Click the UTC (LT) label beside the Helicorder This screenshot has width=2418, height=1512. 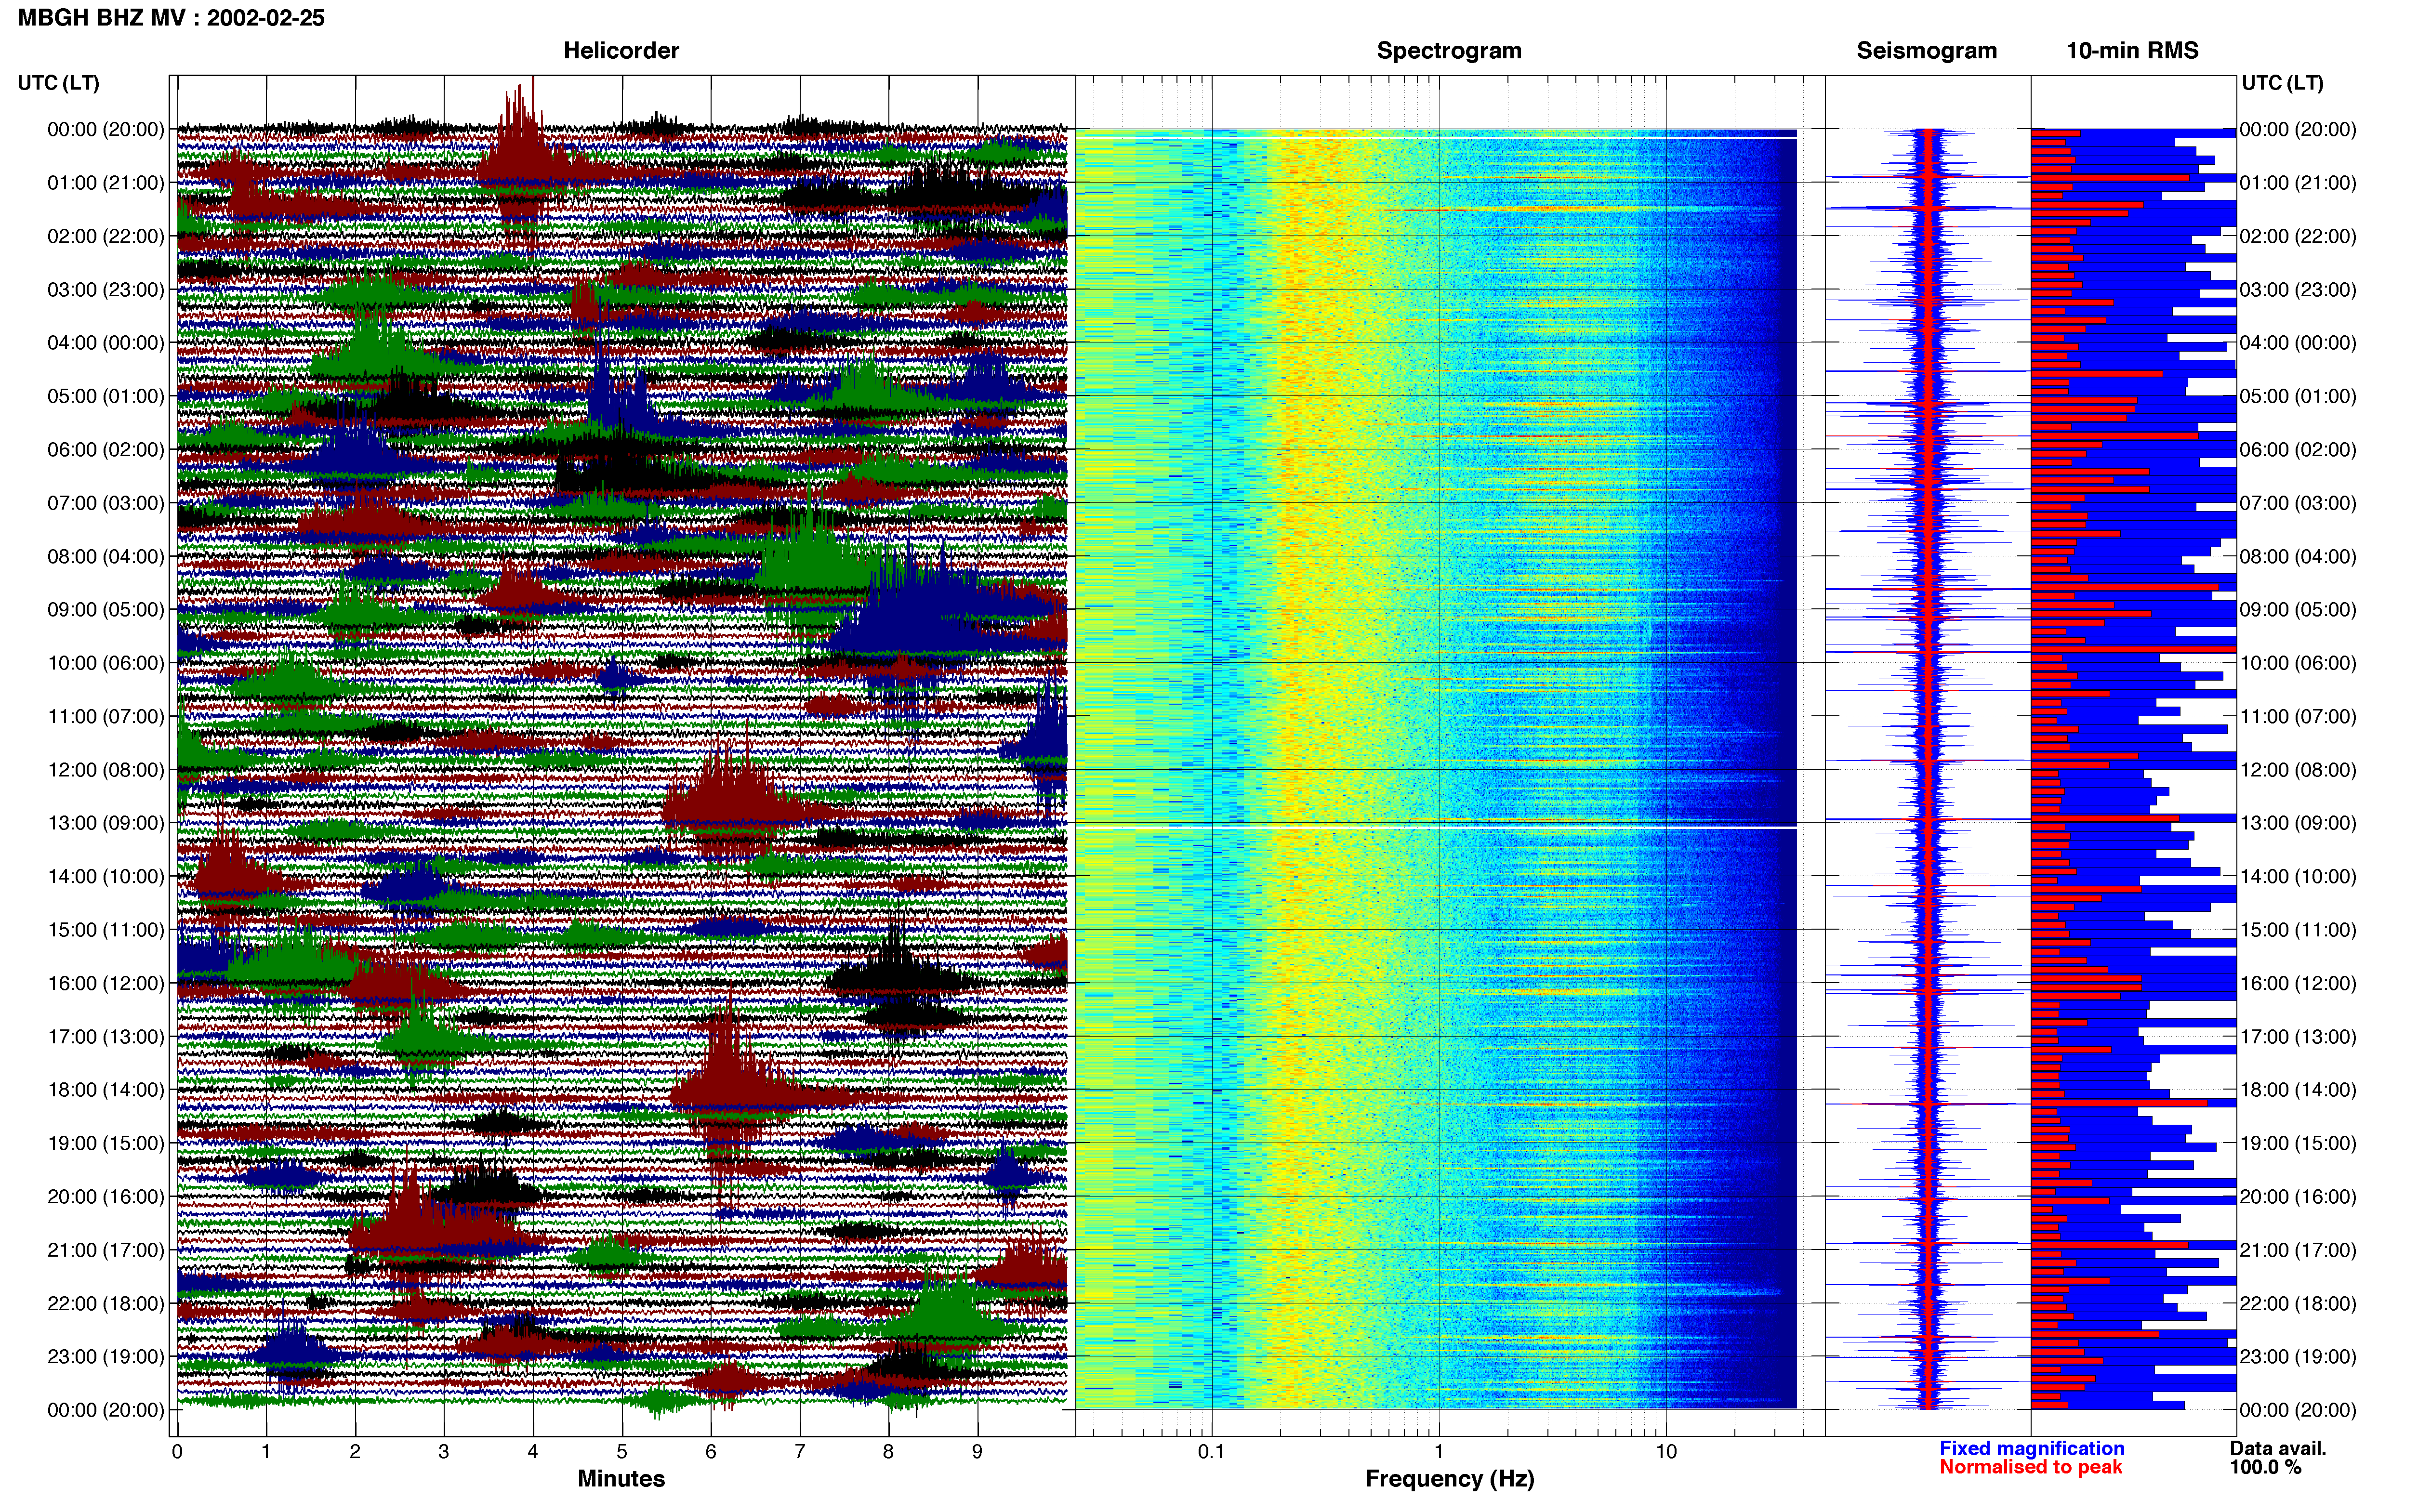tap(58, 83)
